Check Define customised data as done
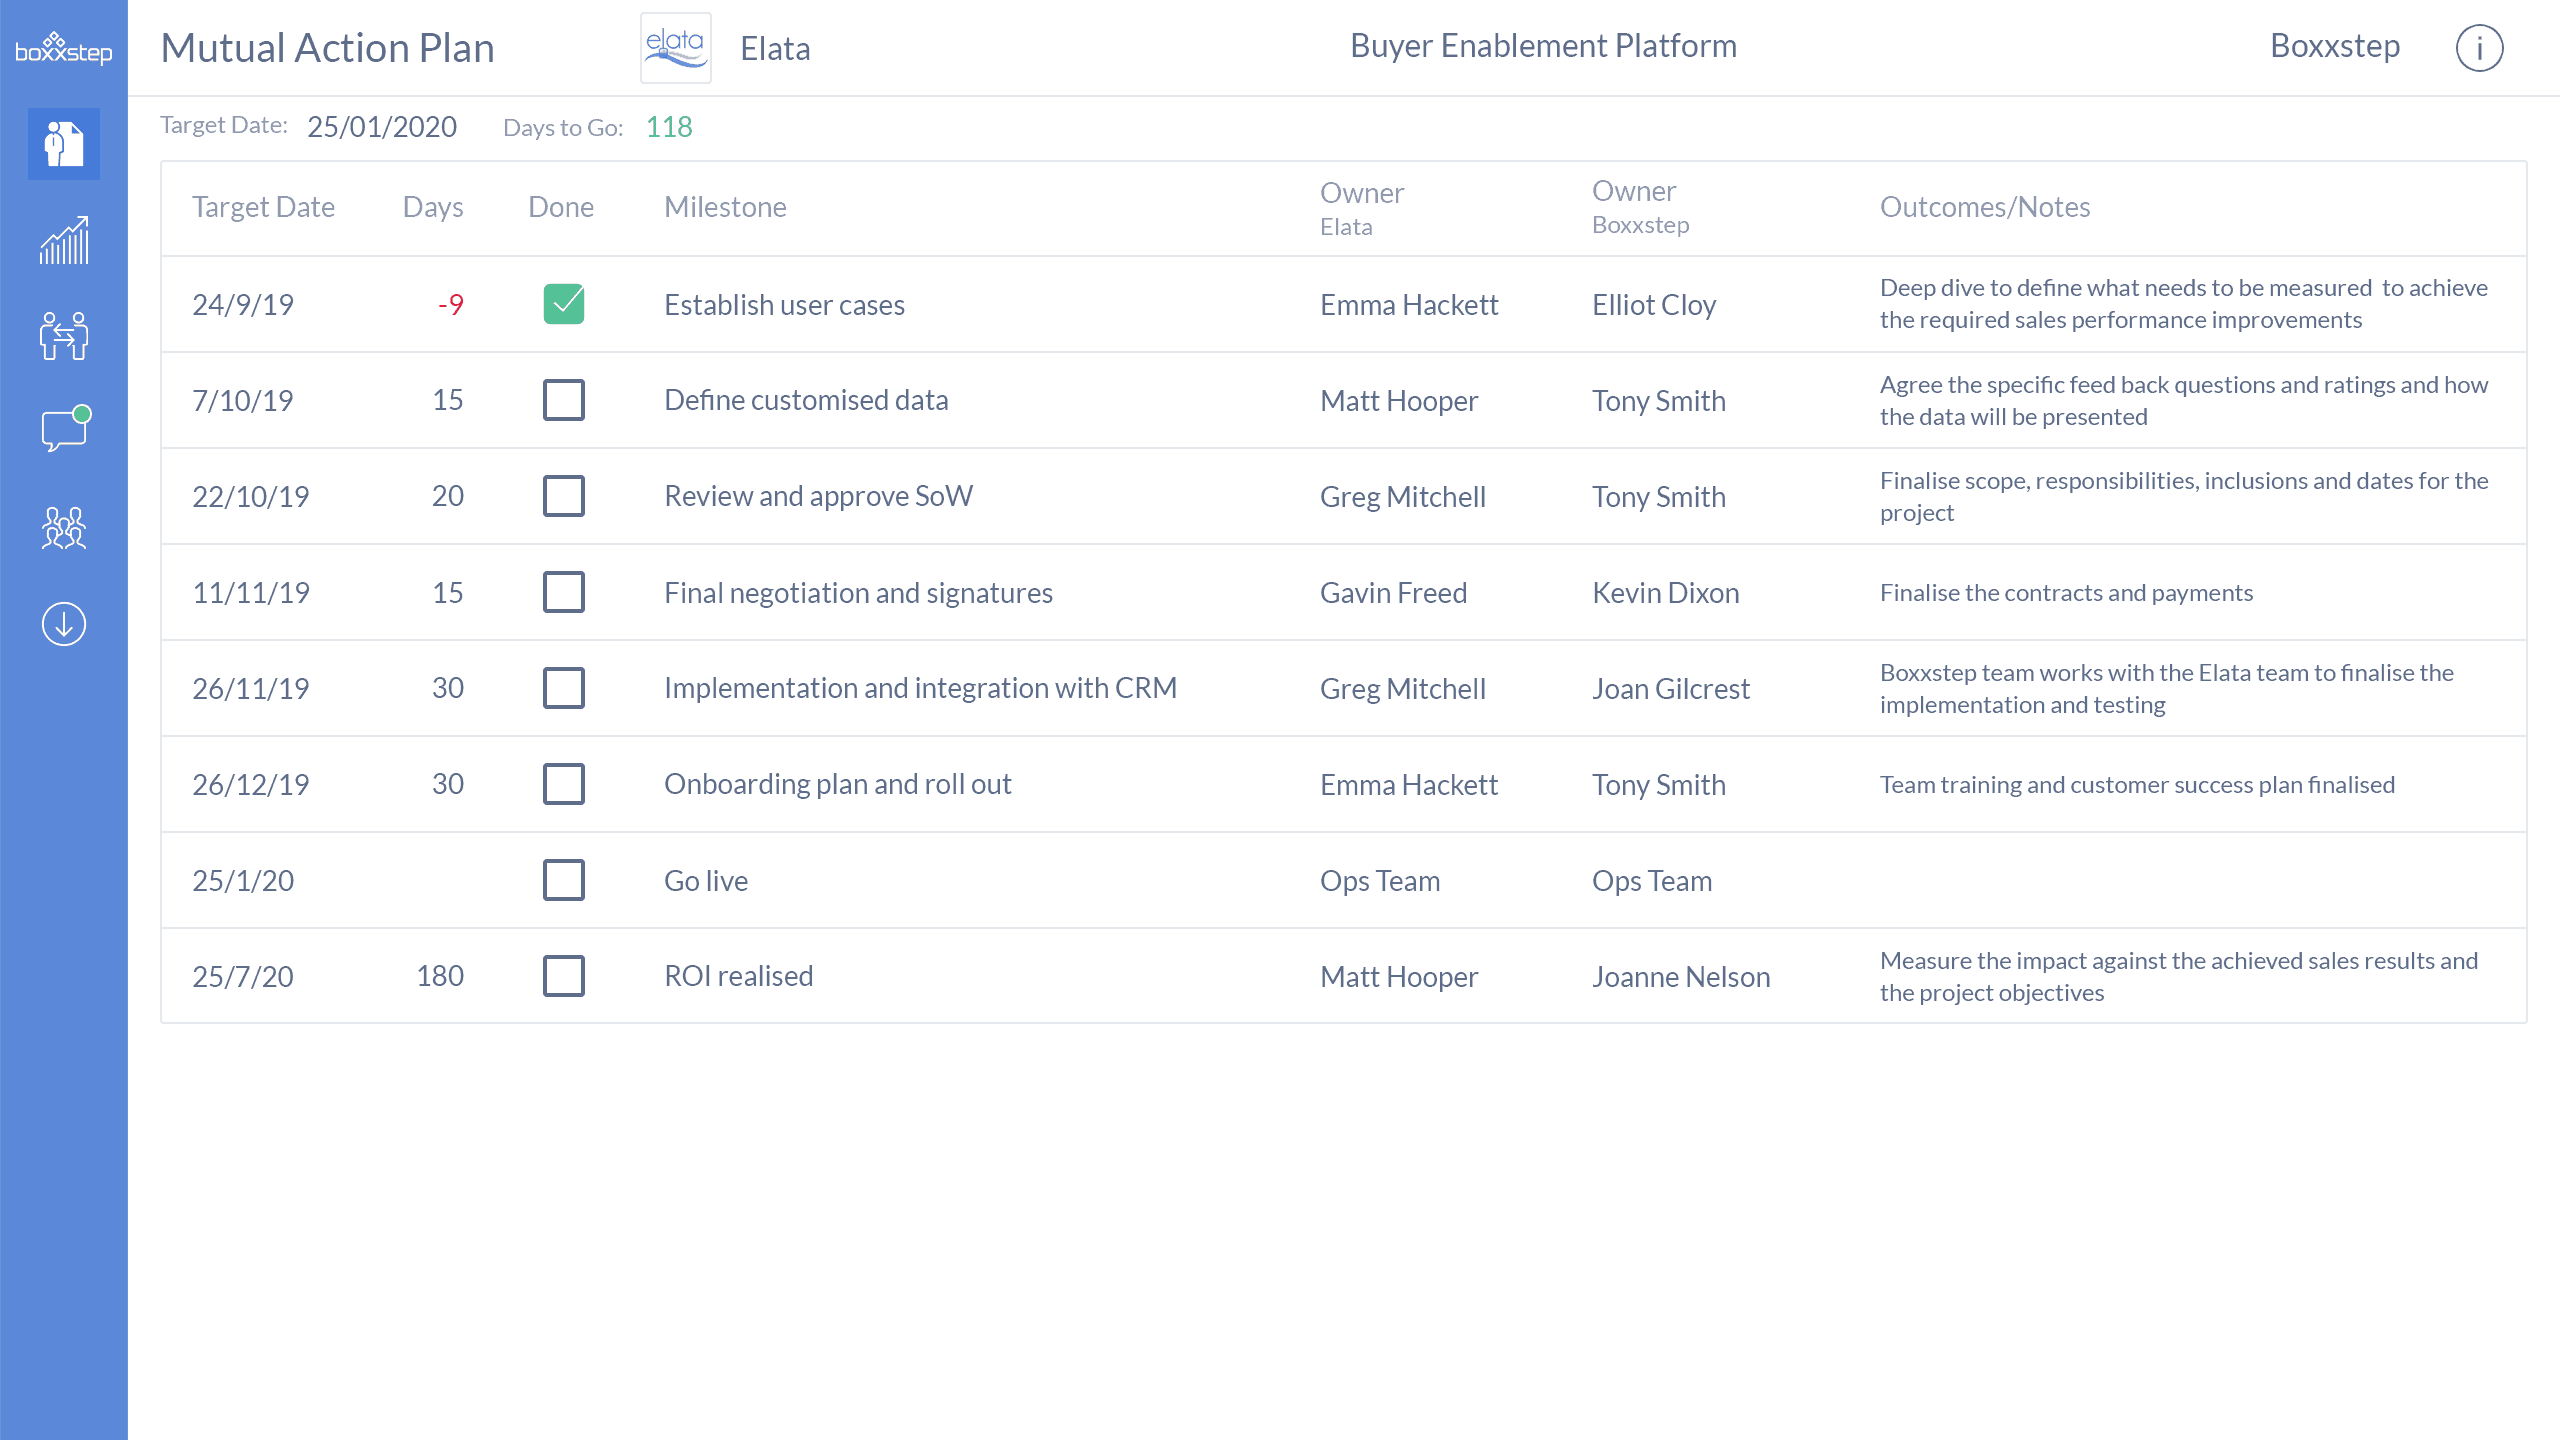Image resolution: width=2560 pixels, height=1440 pixels. click(x=563, y=400)
